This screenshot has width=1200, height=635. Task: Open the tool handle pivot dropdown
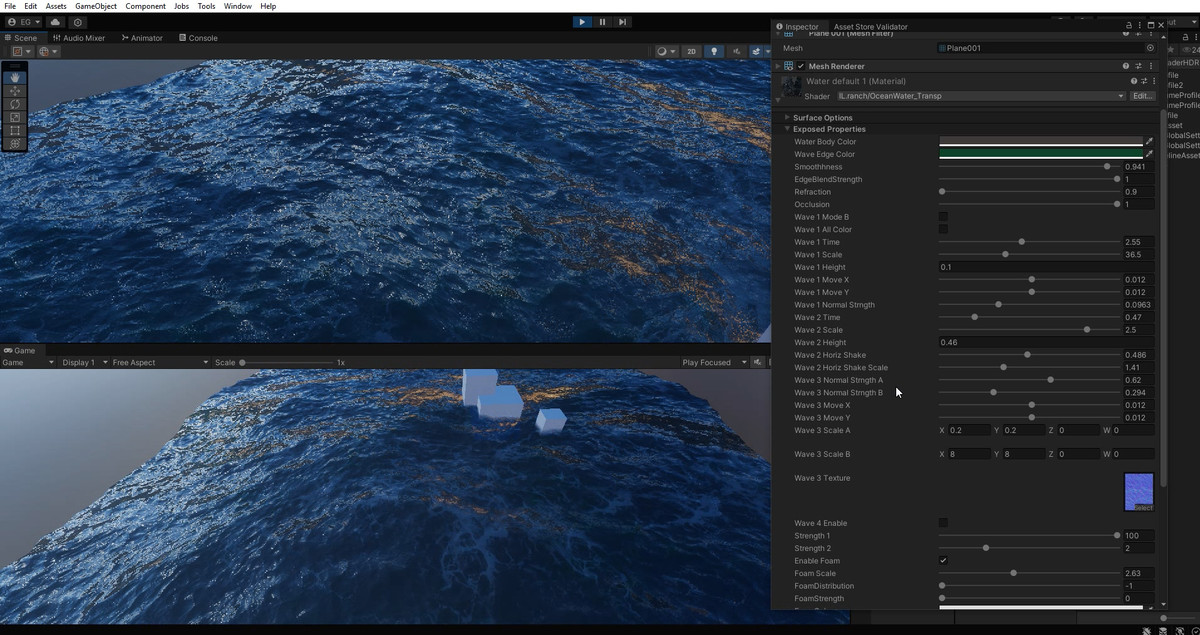click(x=22, y=51)
